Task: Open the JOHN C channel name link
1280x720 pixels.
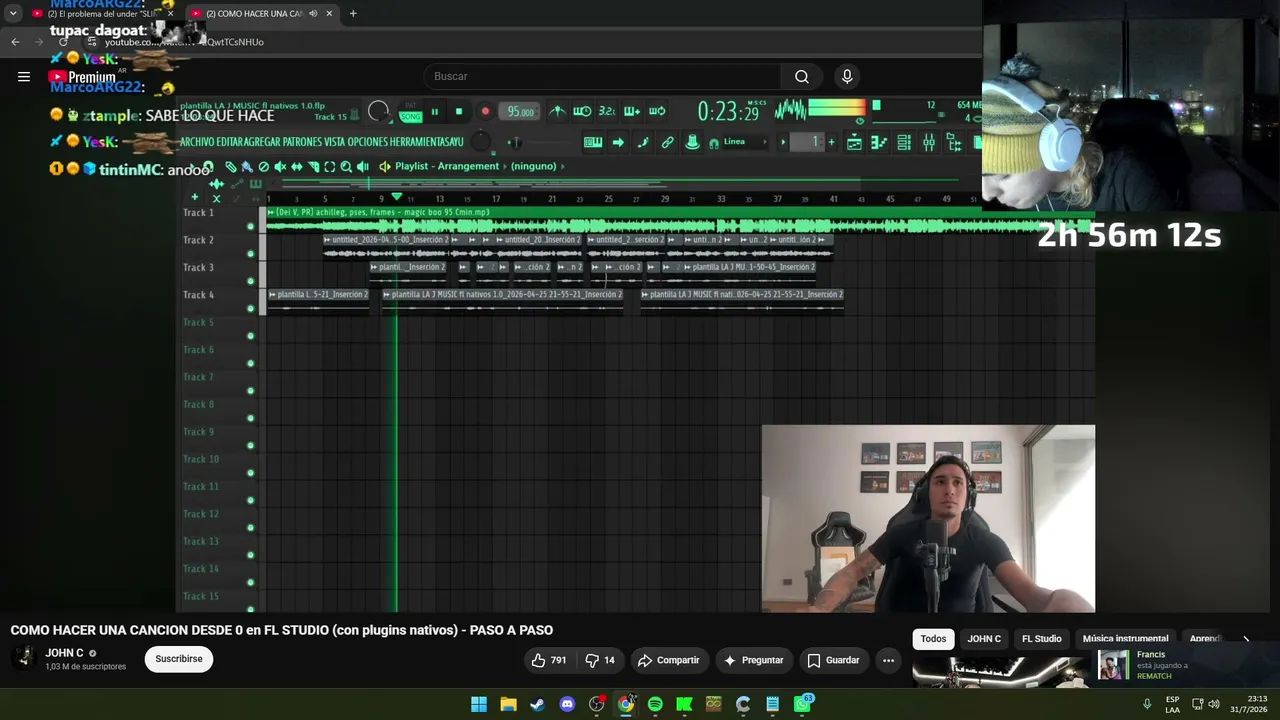Action: 64,653
